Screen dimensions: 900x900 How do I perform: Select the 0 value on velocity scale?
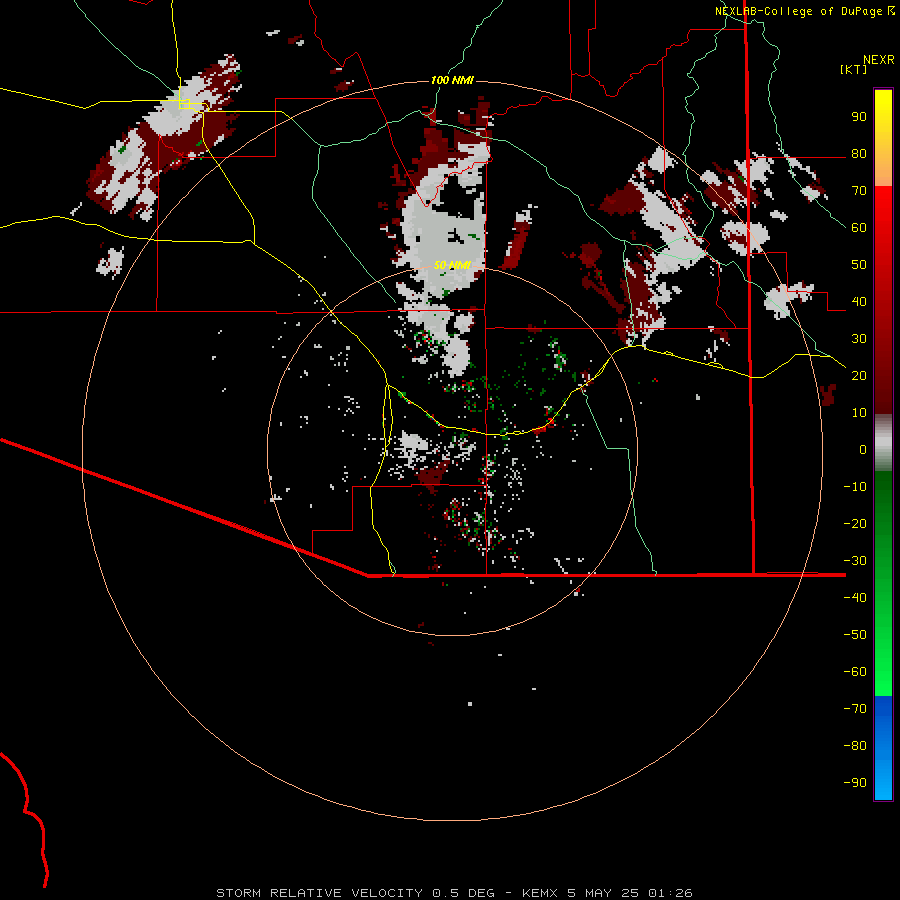tap(863, 450)
